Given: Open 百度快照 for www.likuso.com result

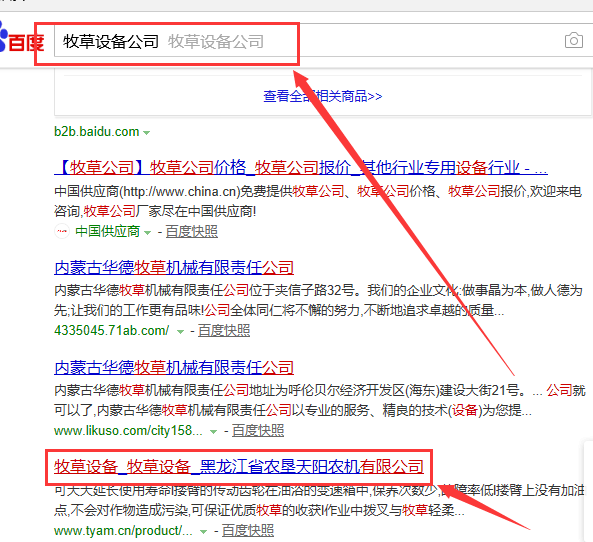Looking at the screenshot, I should pos(258,430).
